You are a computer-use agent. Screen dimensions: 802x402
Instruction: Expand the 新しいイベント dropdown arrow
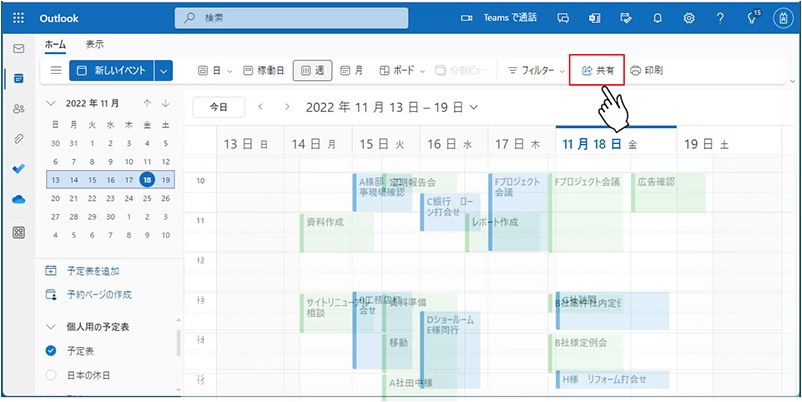click(x=165, y=71)
